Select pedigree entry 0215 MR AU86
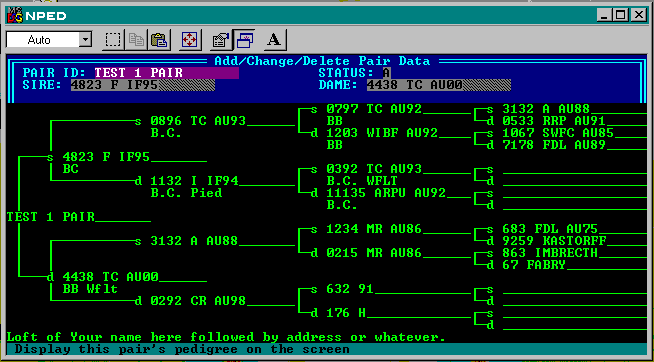This screenshot has width=654, height=362. point(374,253)
